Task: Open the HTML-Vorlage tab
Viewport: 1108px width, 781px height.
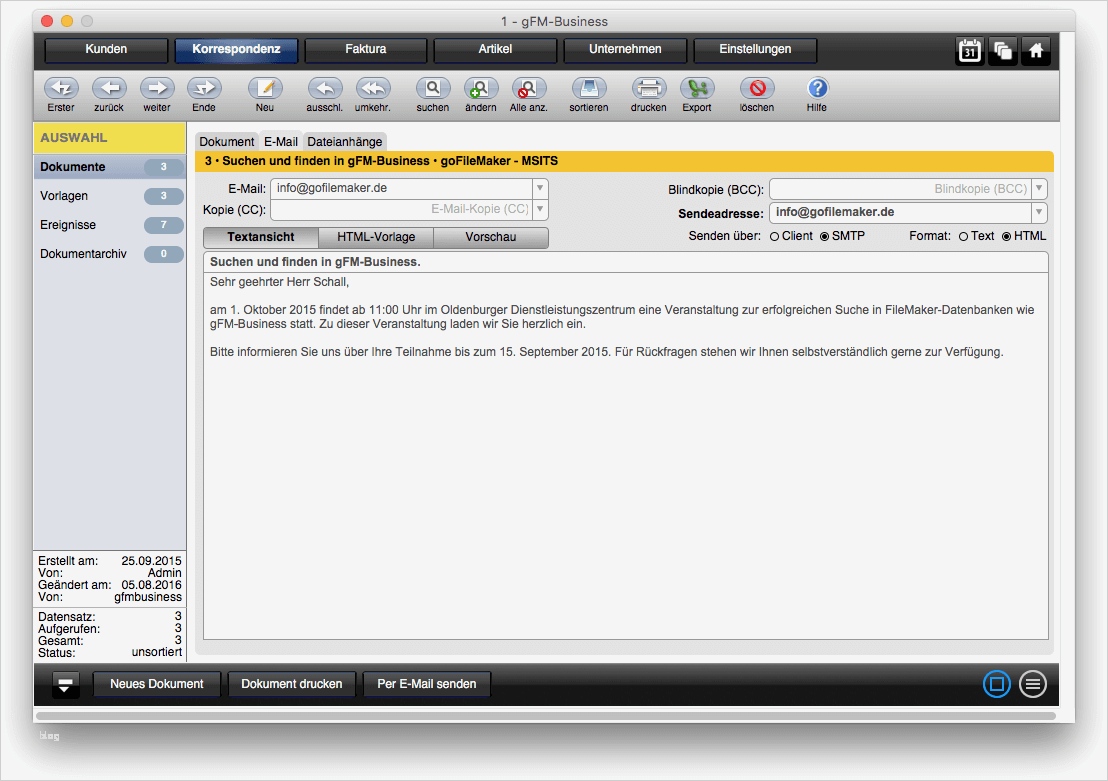Action: [375, 238]
